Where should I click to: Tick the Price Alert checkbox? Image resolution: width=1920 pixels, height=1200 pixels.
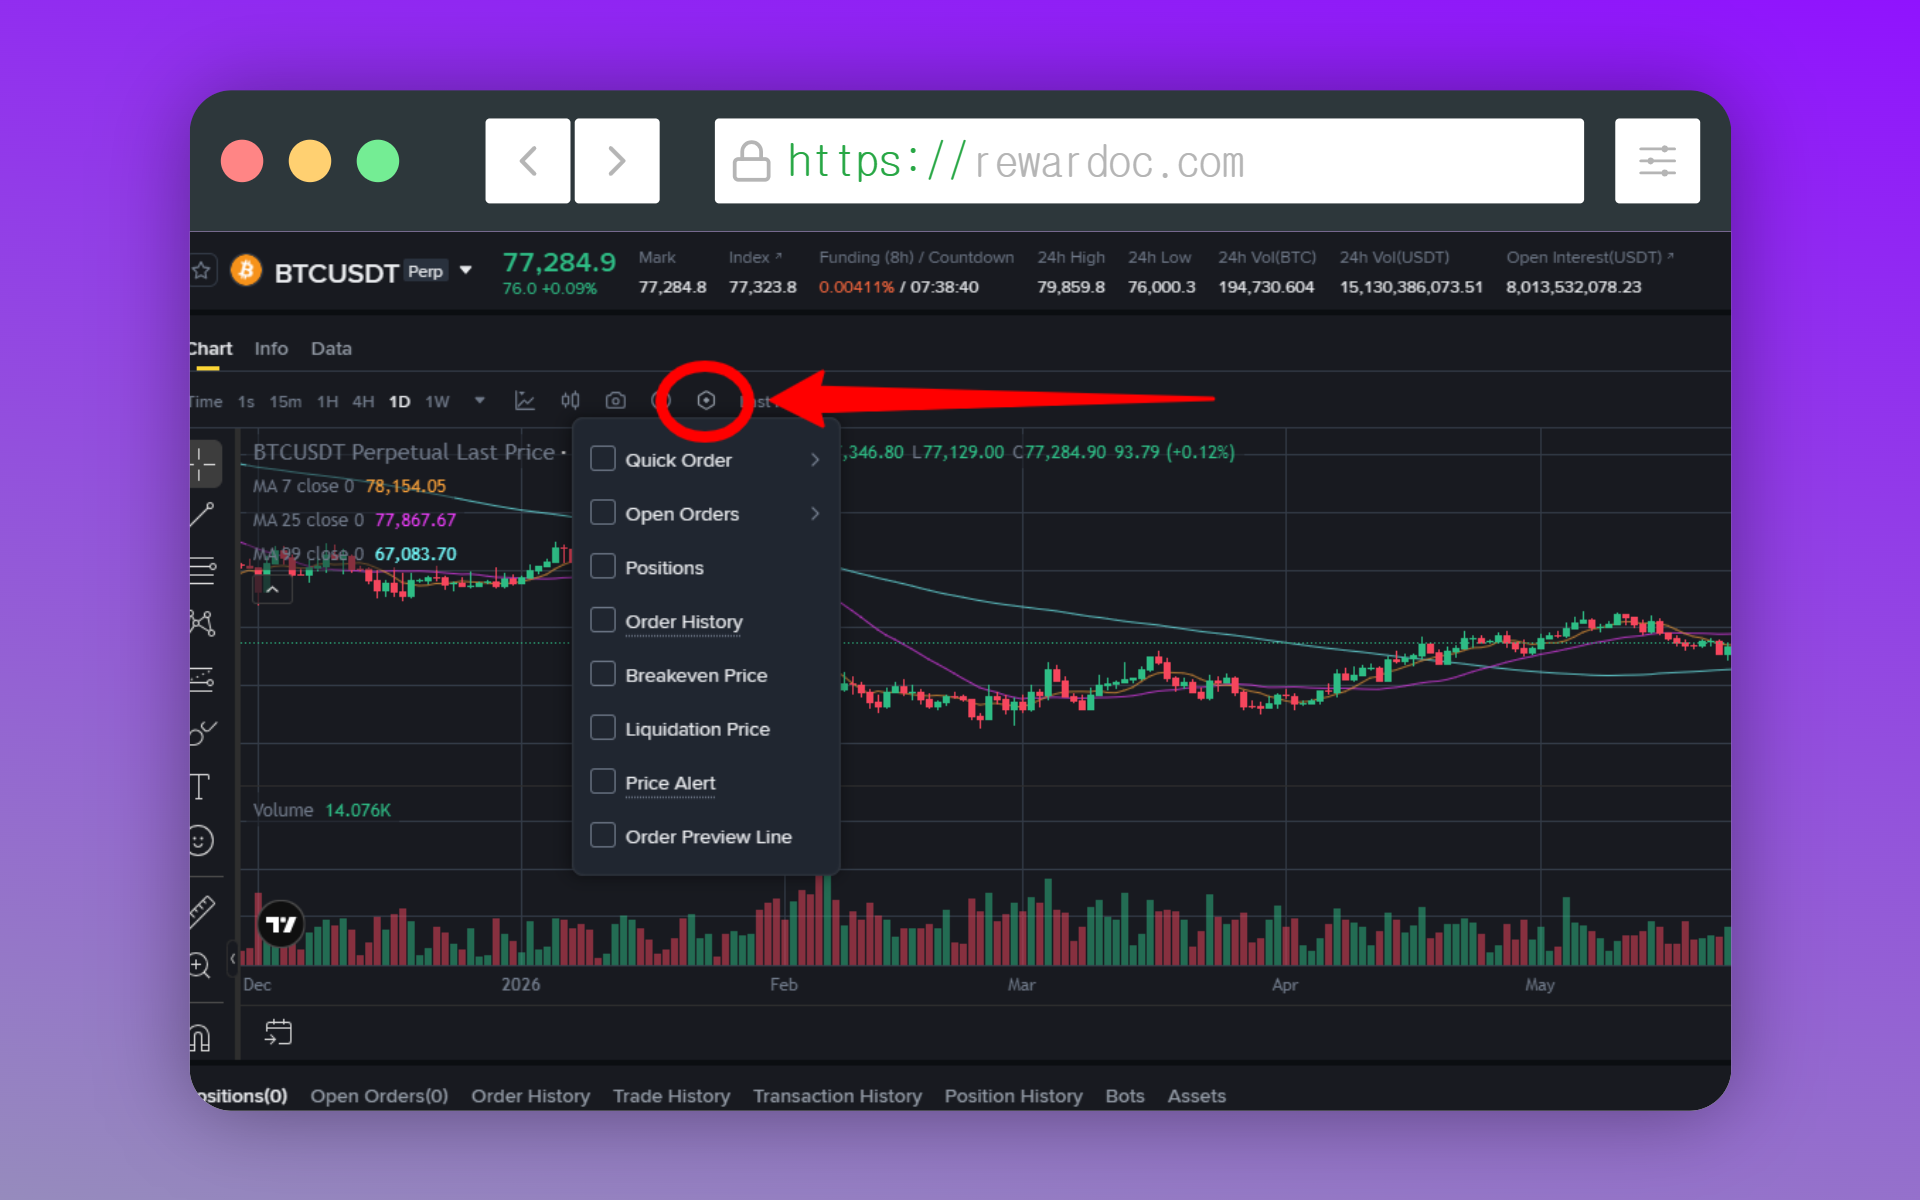point(603,782)
